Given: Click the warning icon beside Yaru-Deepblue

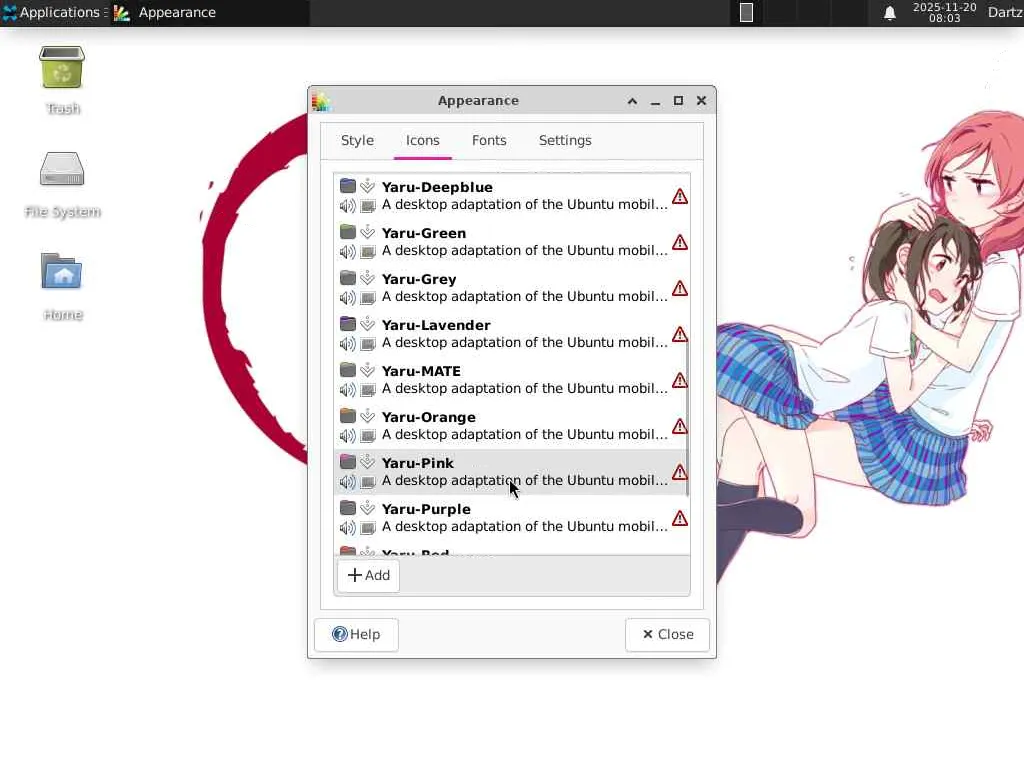Looking at the screenshot, I should (680, 196).
